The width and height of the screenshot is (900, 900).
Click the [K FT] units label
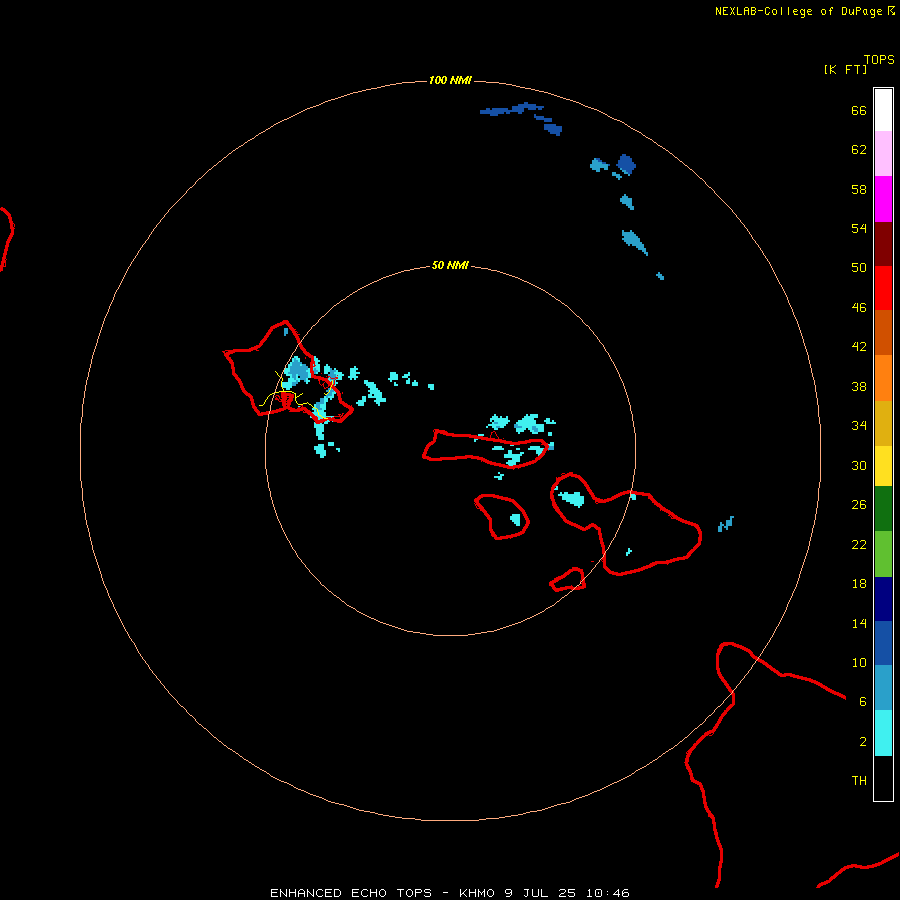[845, 69]
